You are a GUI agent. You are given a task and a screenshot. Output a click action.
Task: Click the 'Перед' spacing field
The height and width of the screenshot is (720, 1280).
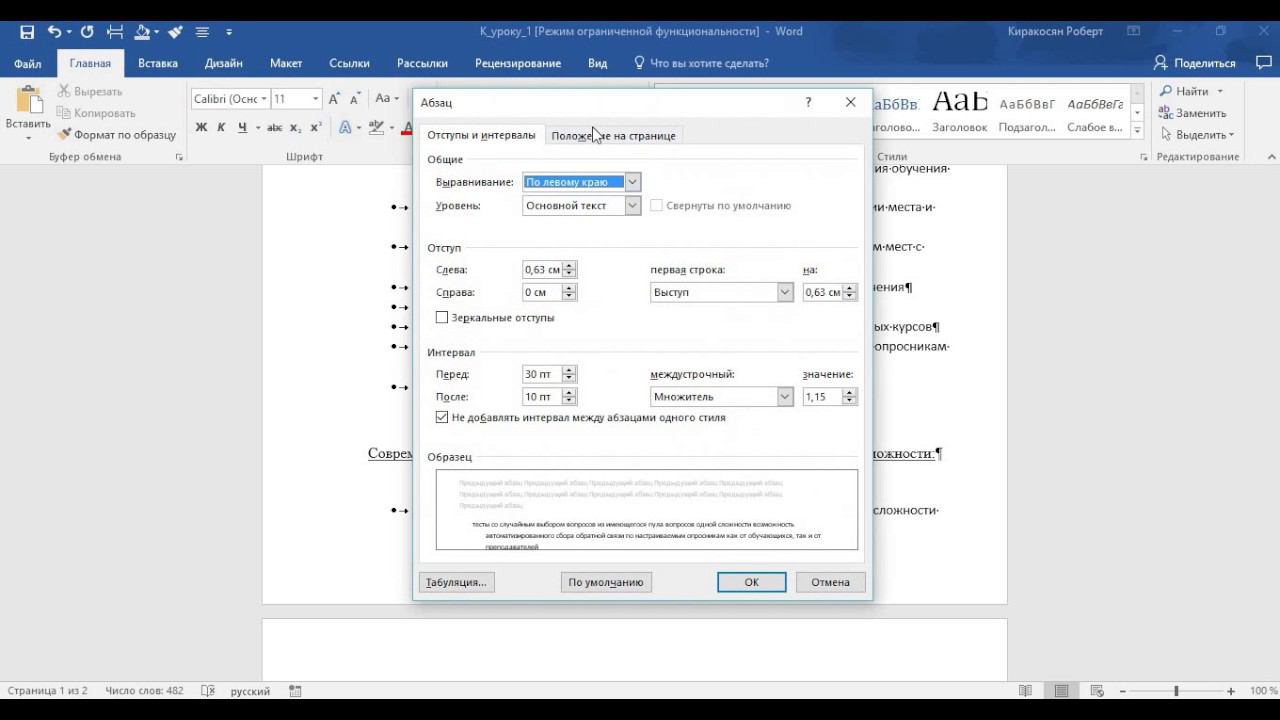tap(542, 374)
